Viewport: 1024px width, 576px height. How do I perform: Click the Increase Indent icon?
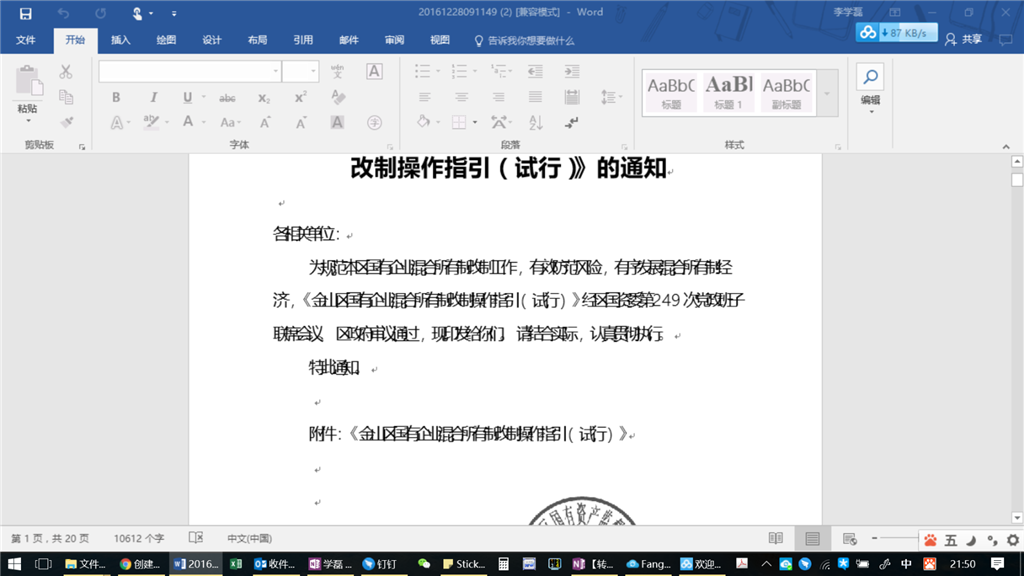tap(572, 71)
